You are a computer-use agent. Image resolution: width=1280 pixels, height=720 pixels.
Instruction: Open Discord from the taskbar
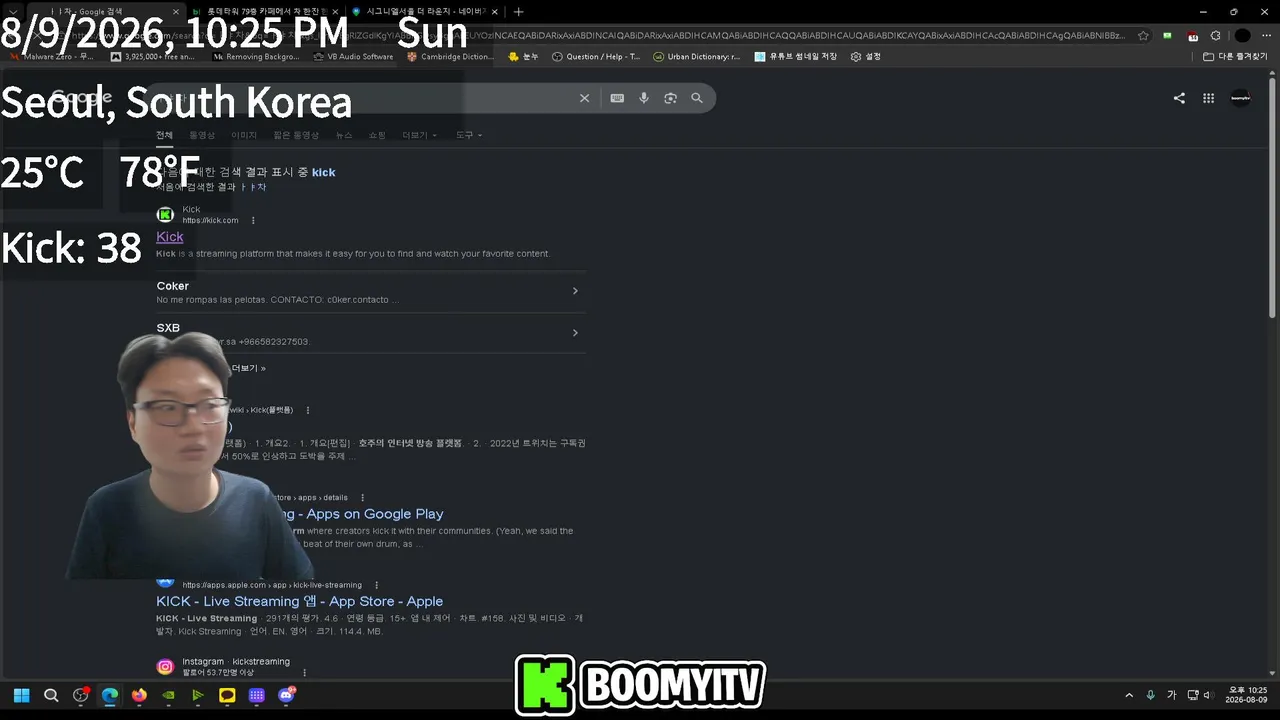coord(286,695)
